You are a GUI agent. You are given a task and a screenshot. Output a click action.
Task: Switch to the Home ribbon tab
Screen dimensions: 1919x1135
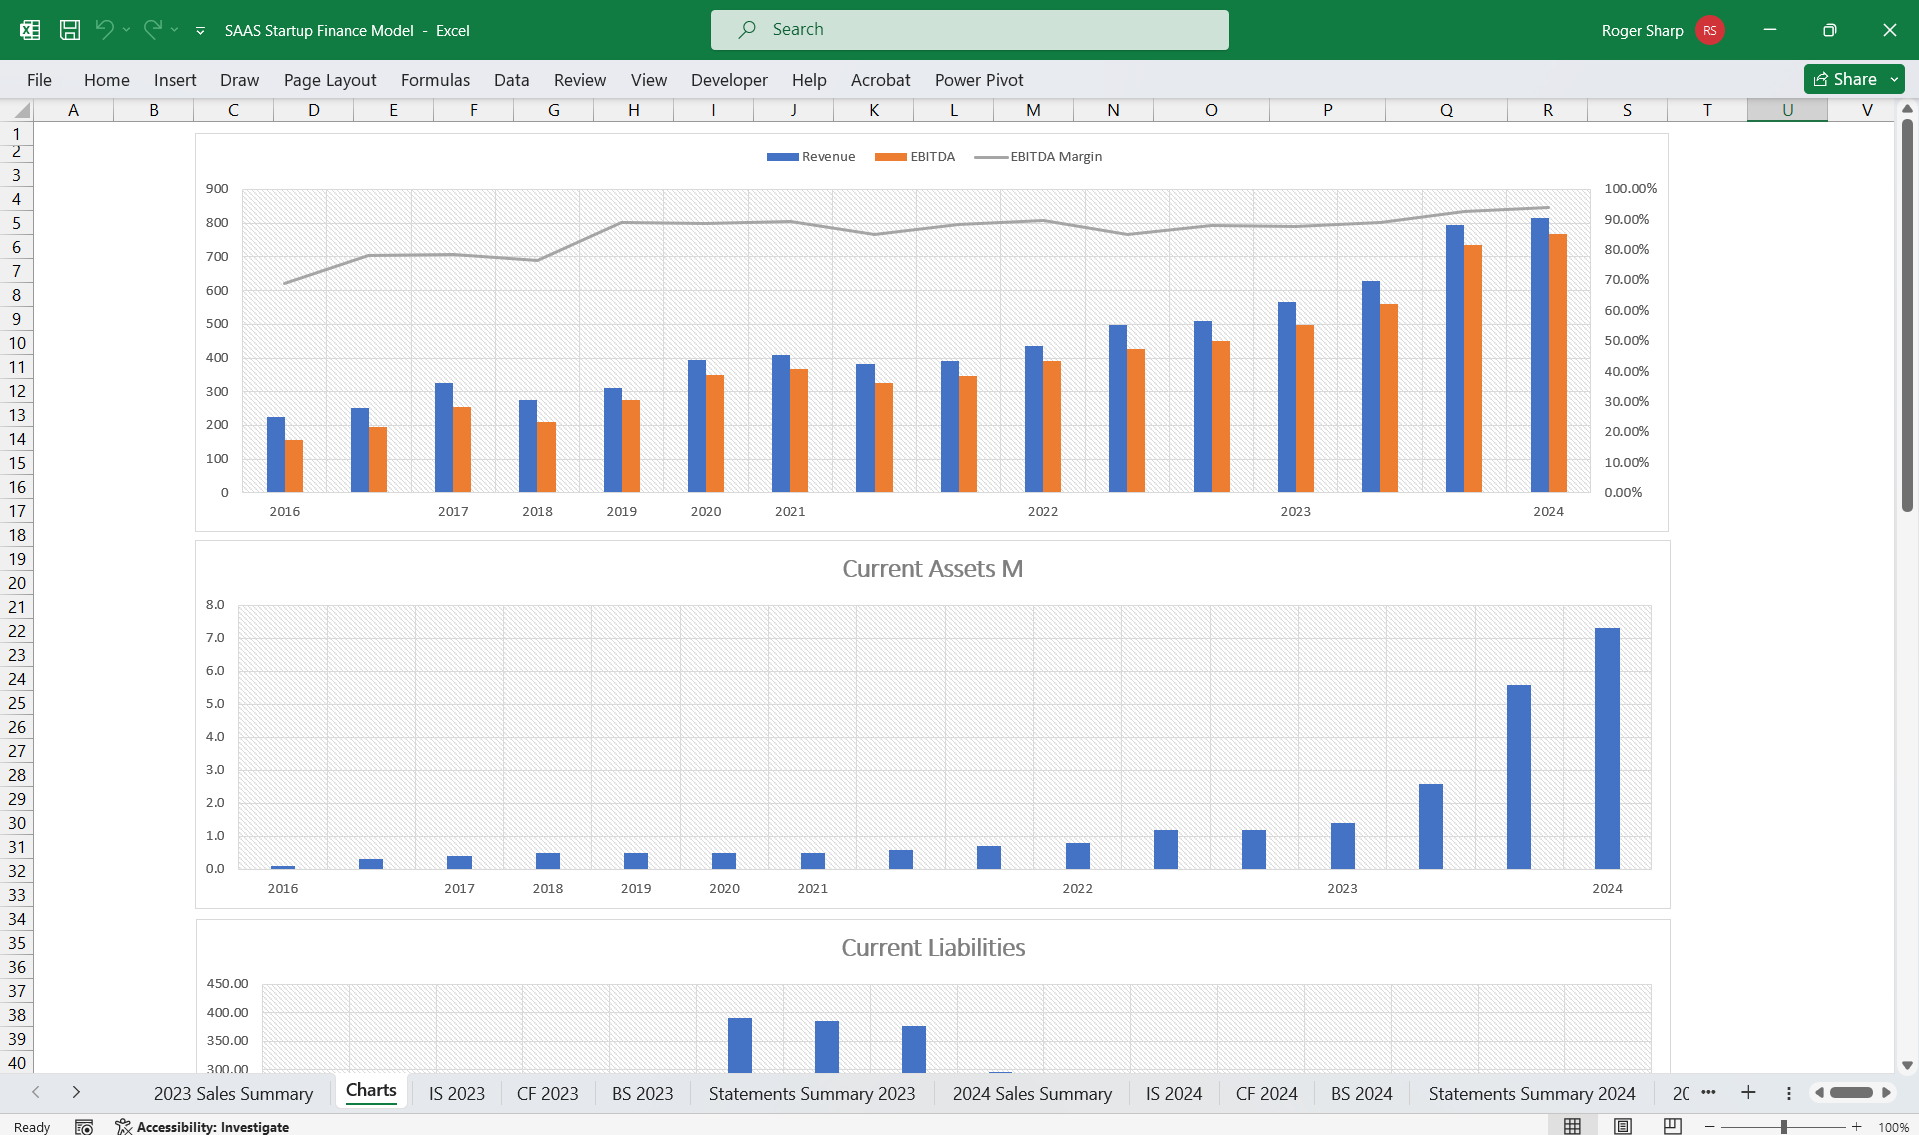point(107,80)
